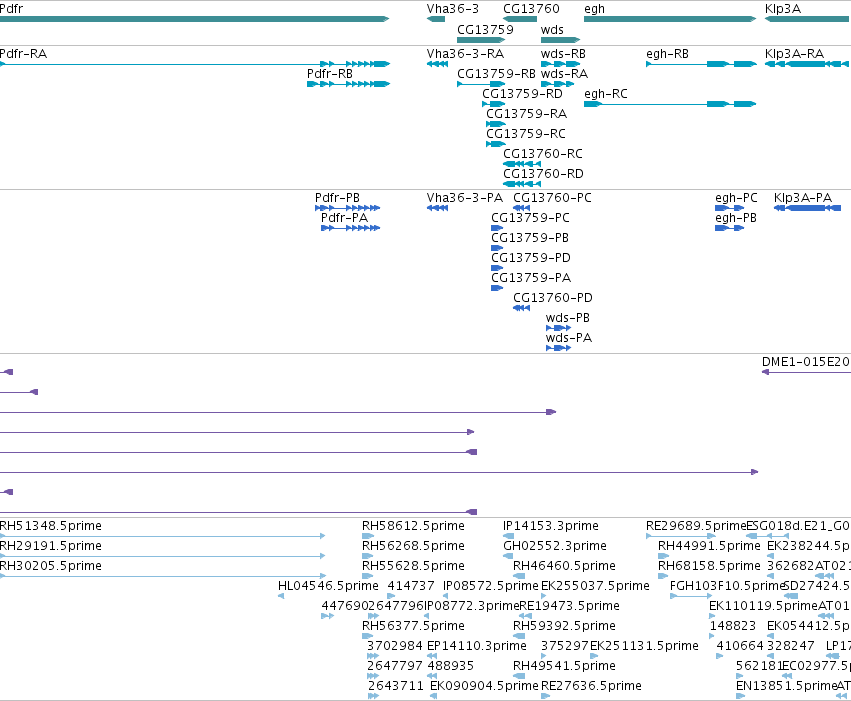Viewport: 851px width, 701px height.
Task: Select the 488935 EST label
Action: [x=450, y=667]
